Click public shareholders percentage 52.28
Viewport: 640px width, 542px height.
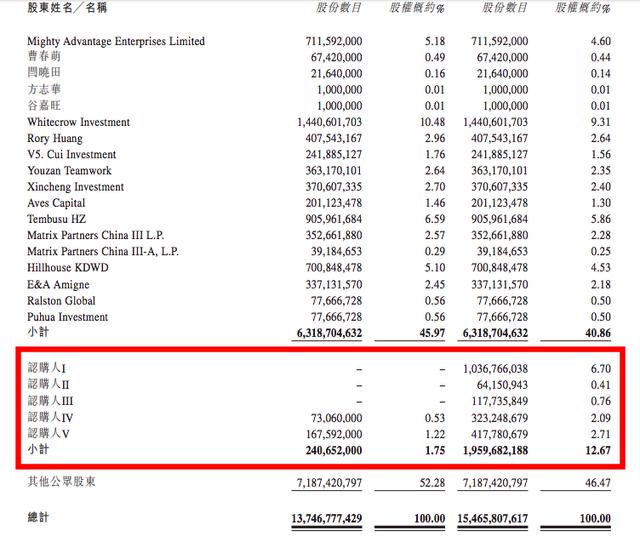click(432, 483)
